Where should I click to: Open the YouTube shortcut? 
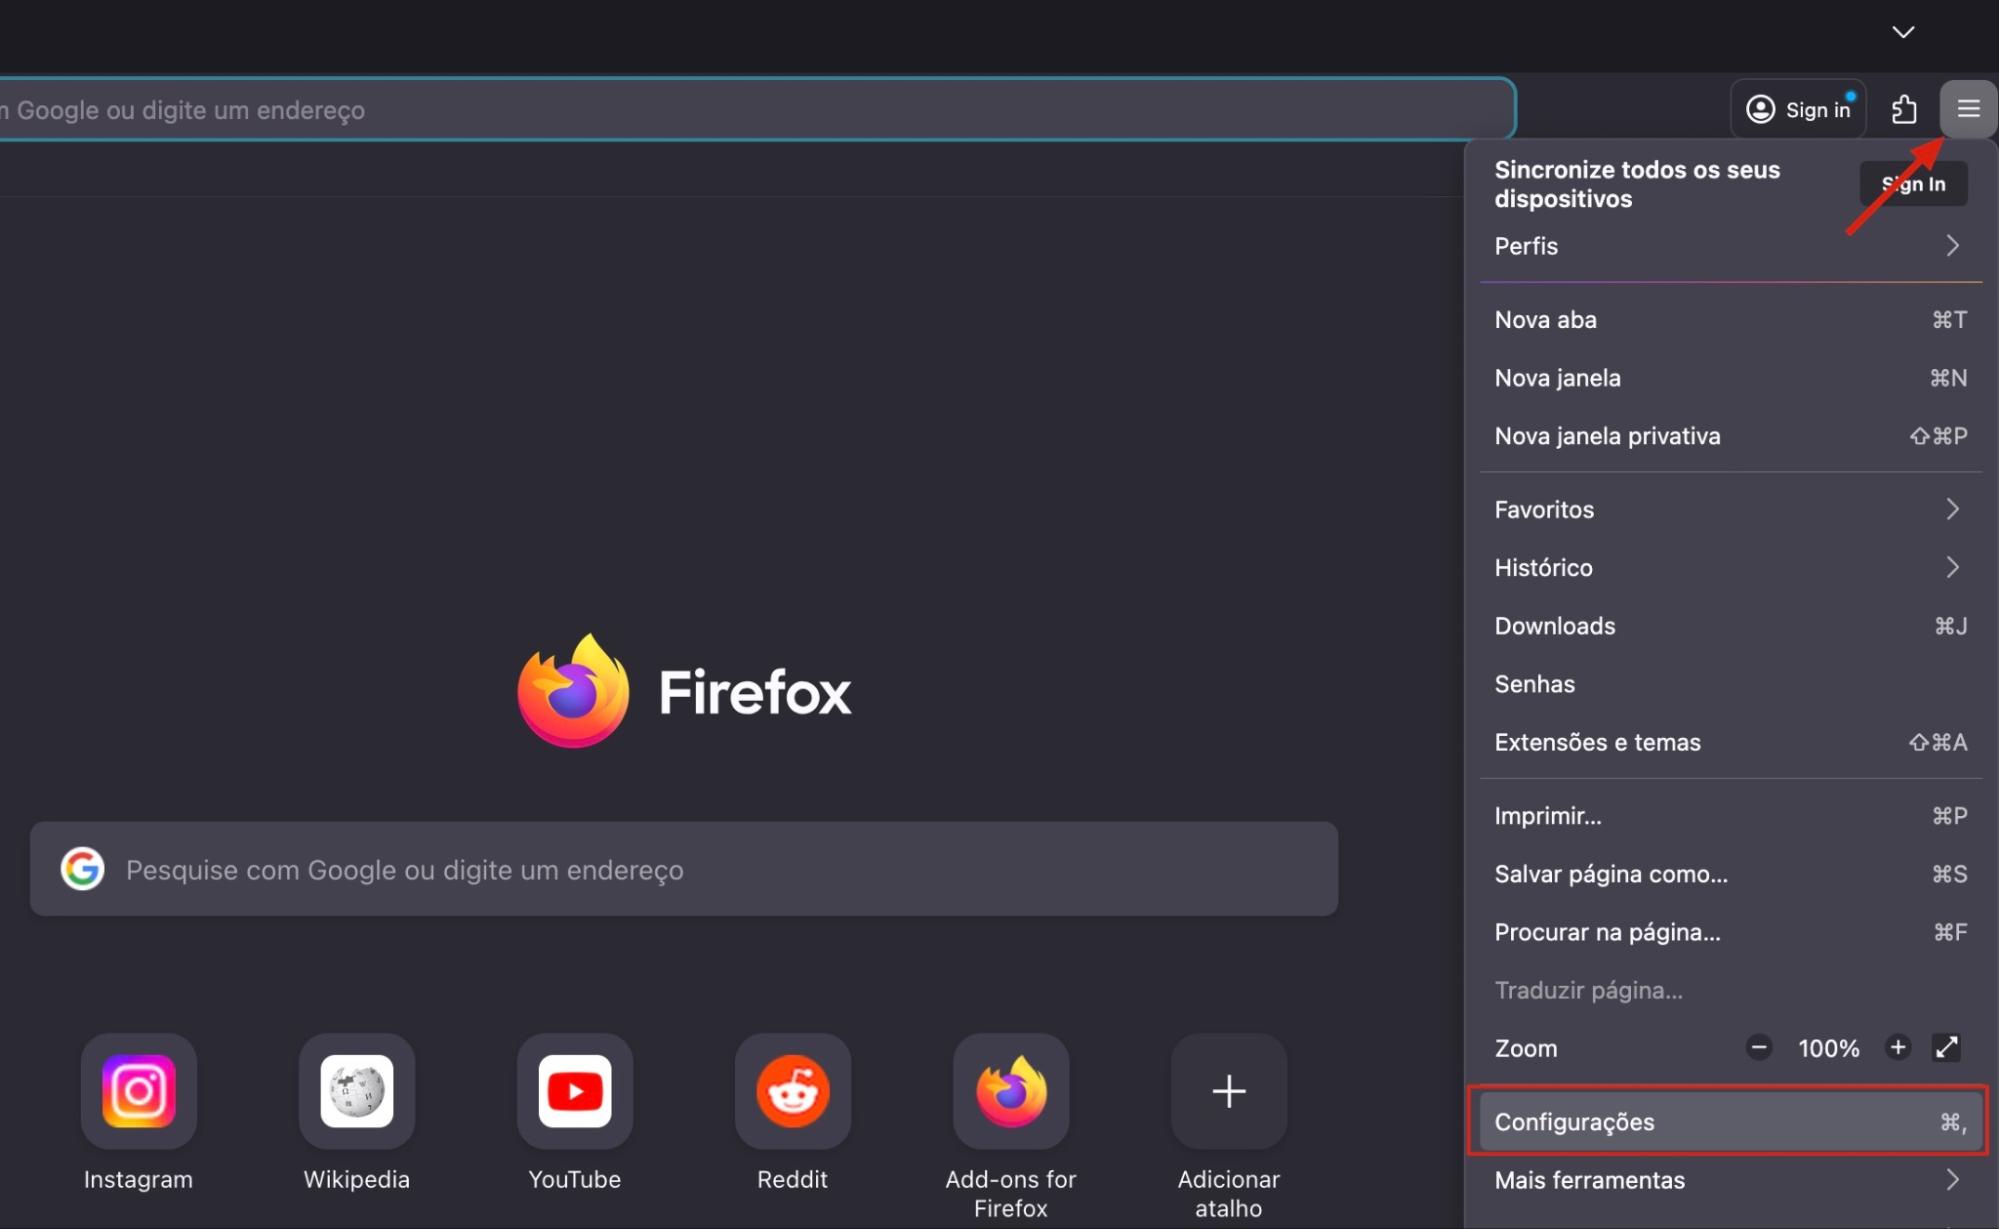(x=574, y=1092)
